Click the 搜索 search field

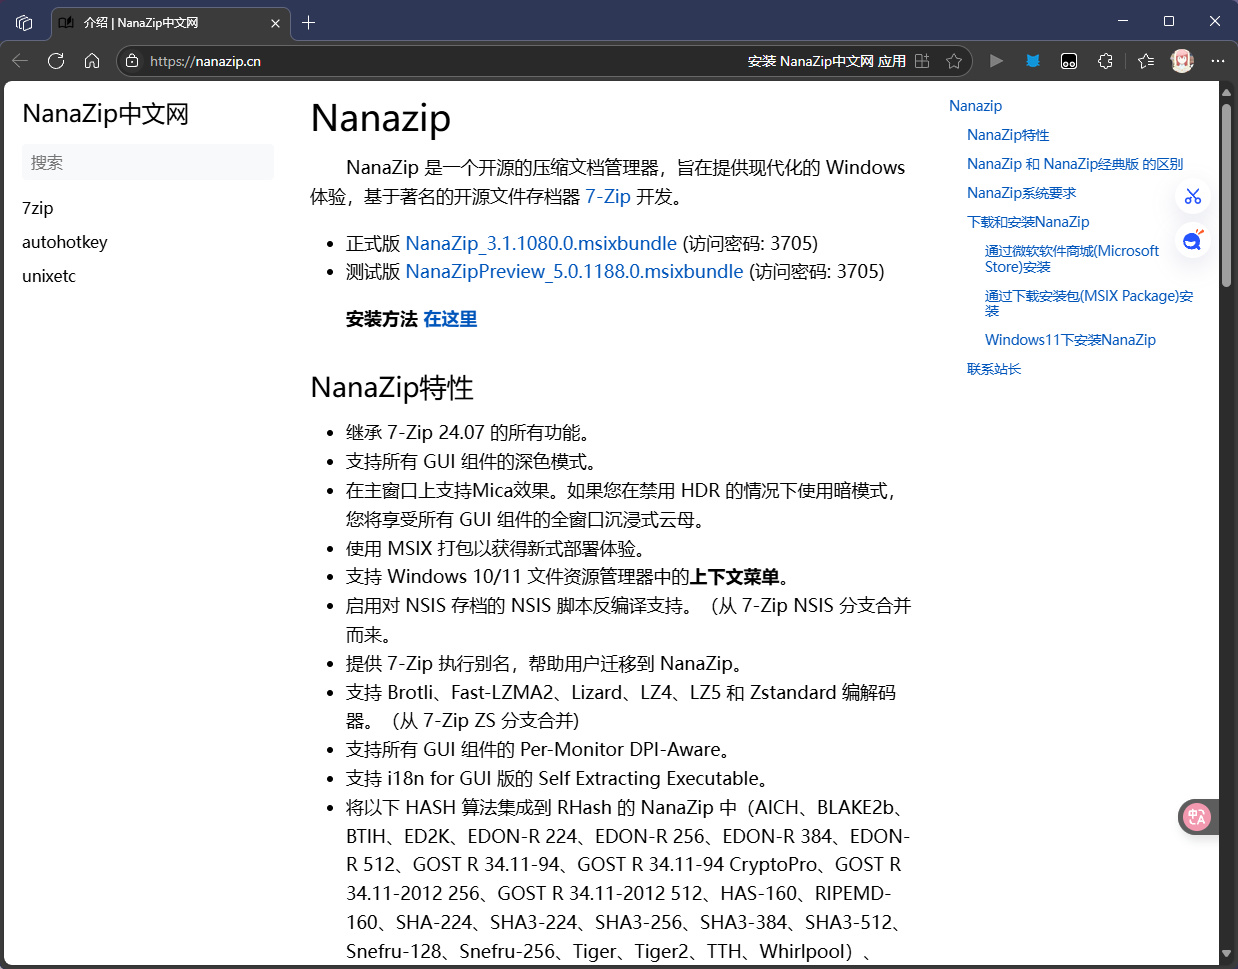click(148, 162)
